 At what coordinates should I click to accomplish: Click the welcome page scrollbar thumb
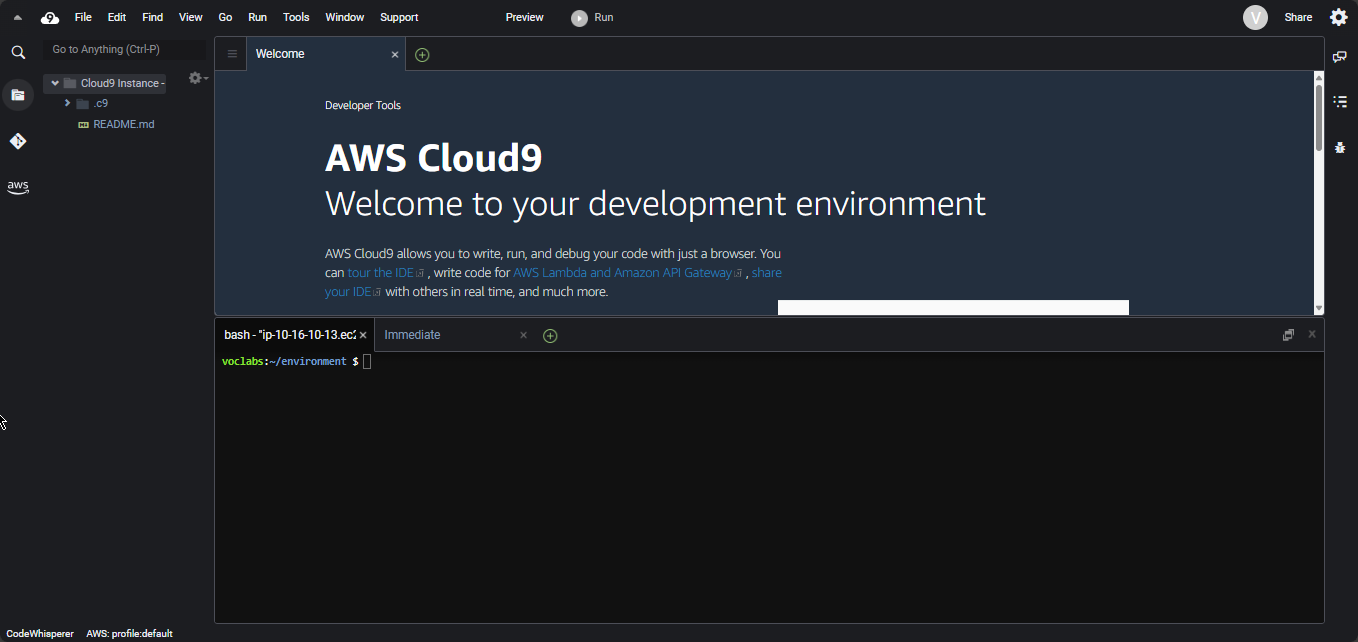1319,118
